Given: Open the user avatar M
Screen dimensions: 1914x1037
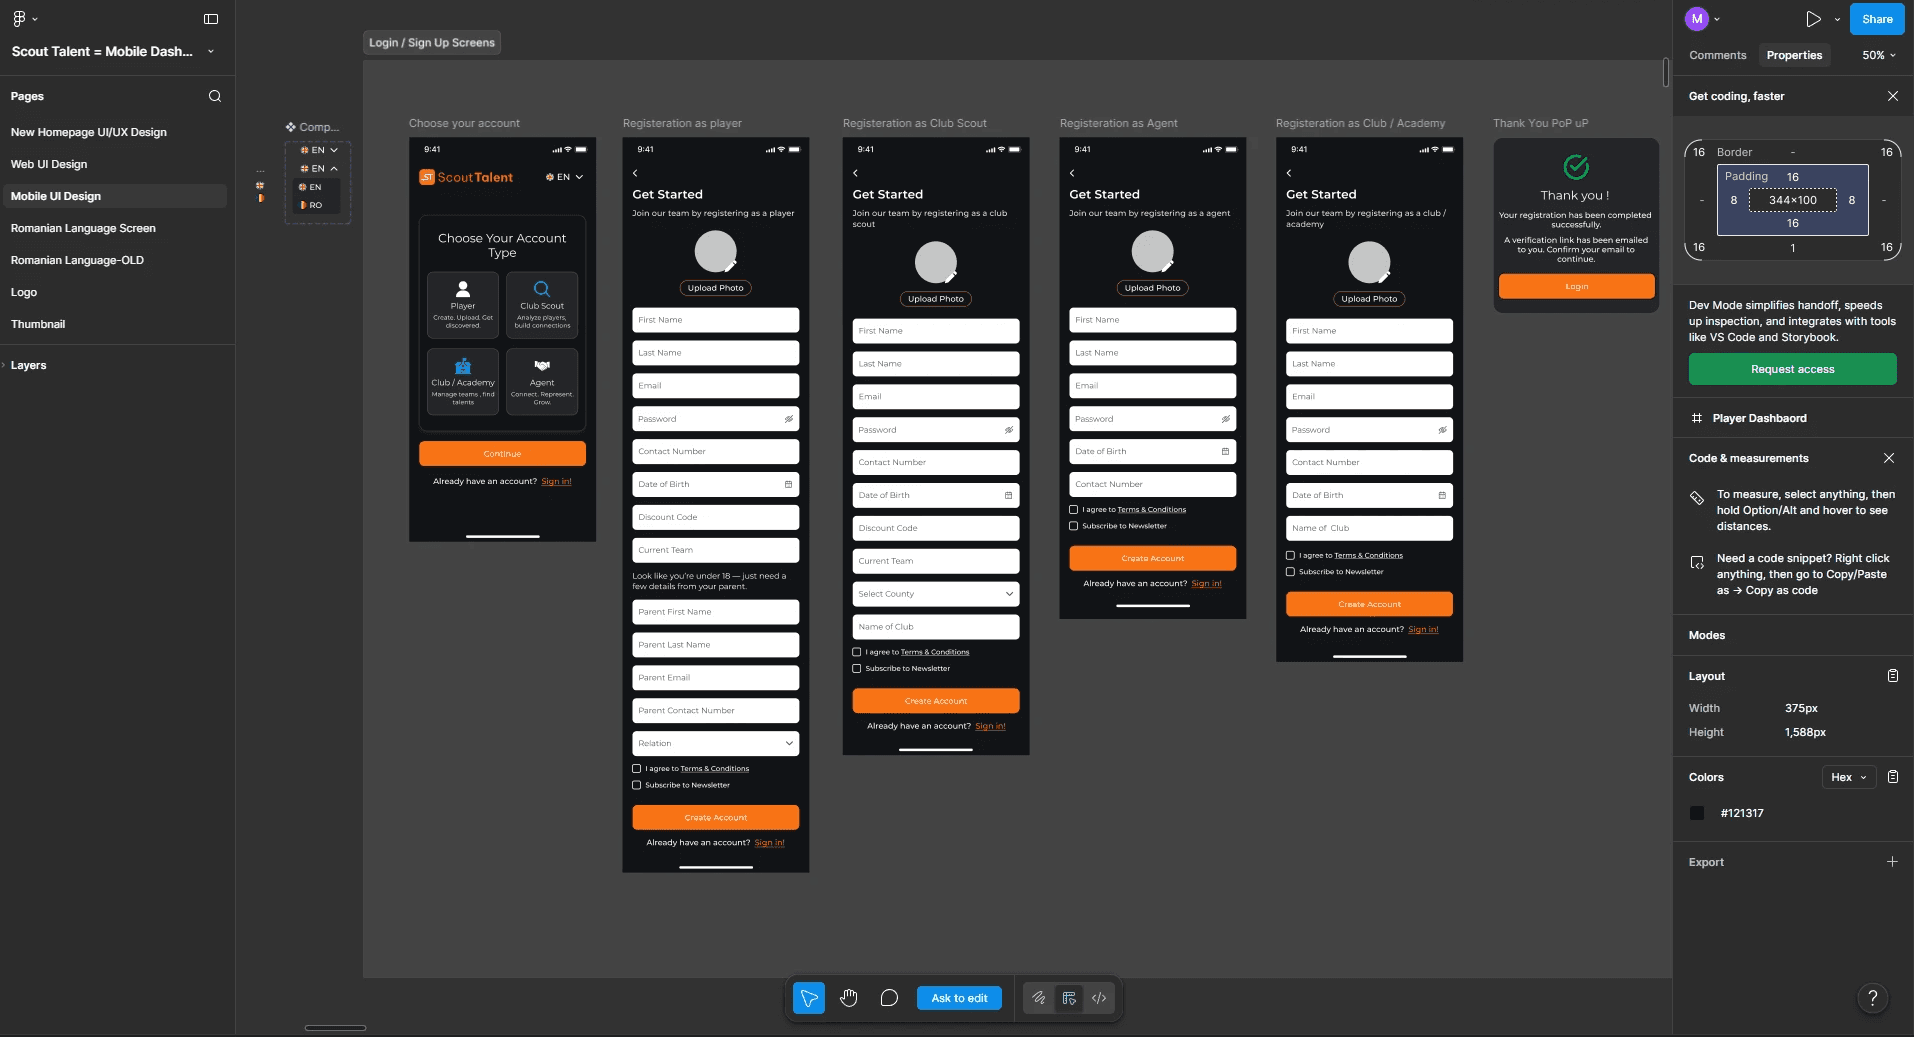Looking at the screenshot, I should point(1697,19).
